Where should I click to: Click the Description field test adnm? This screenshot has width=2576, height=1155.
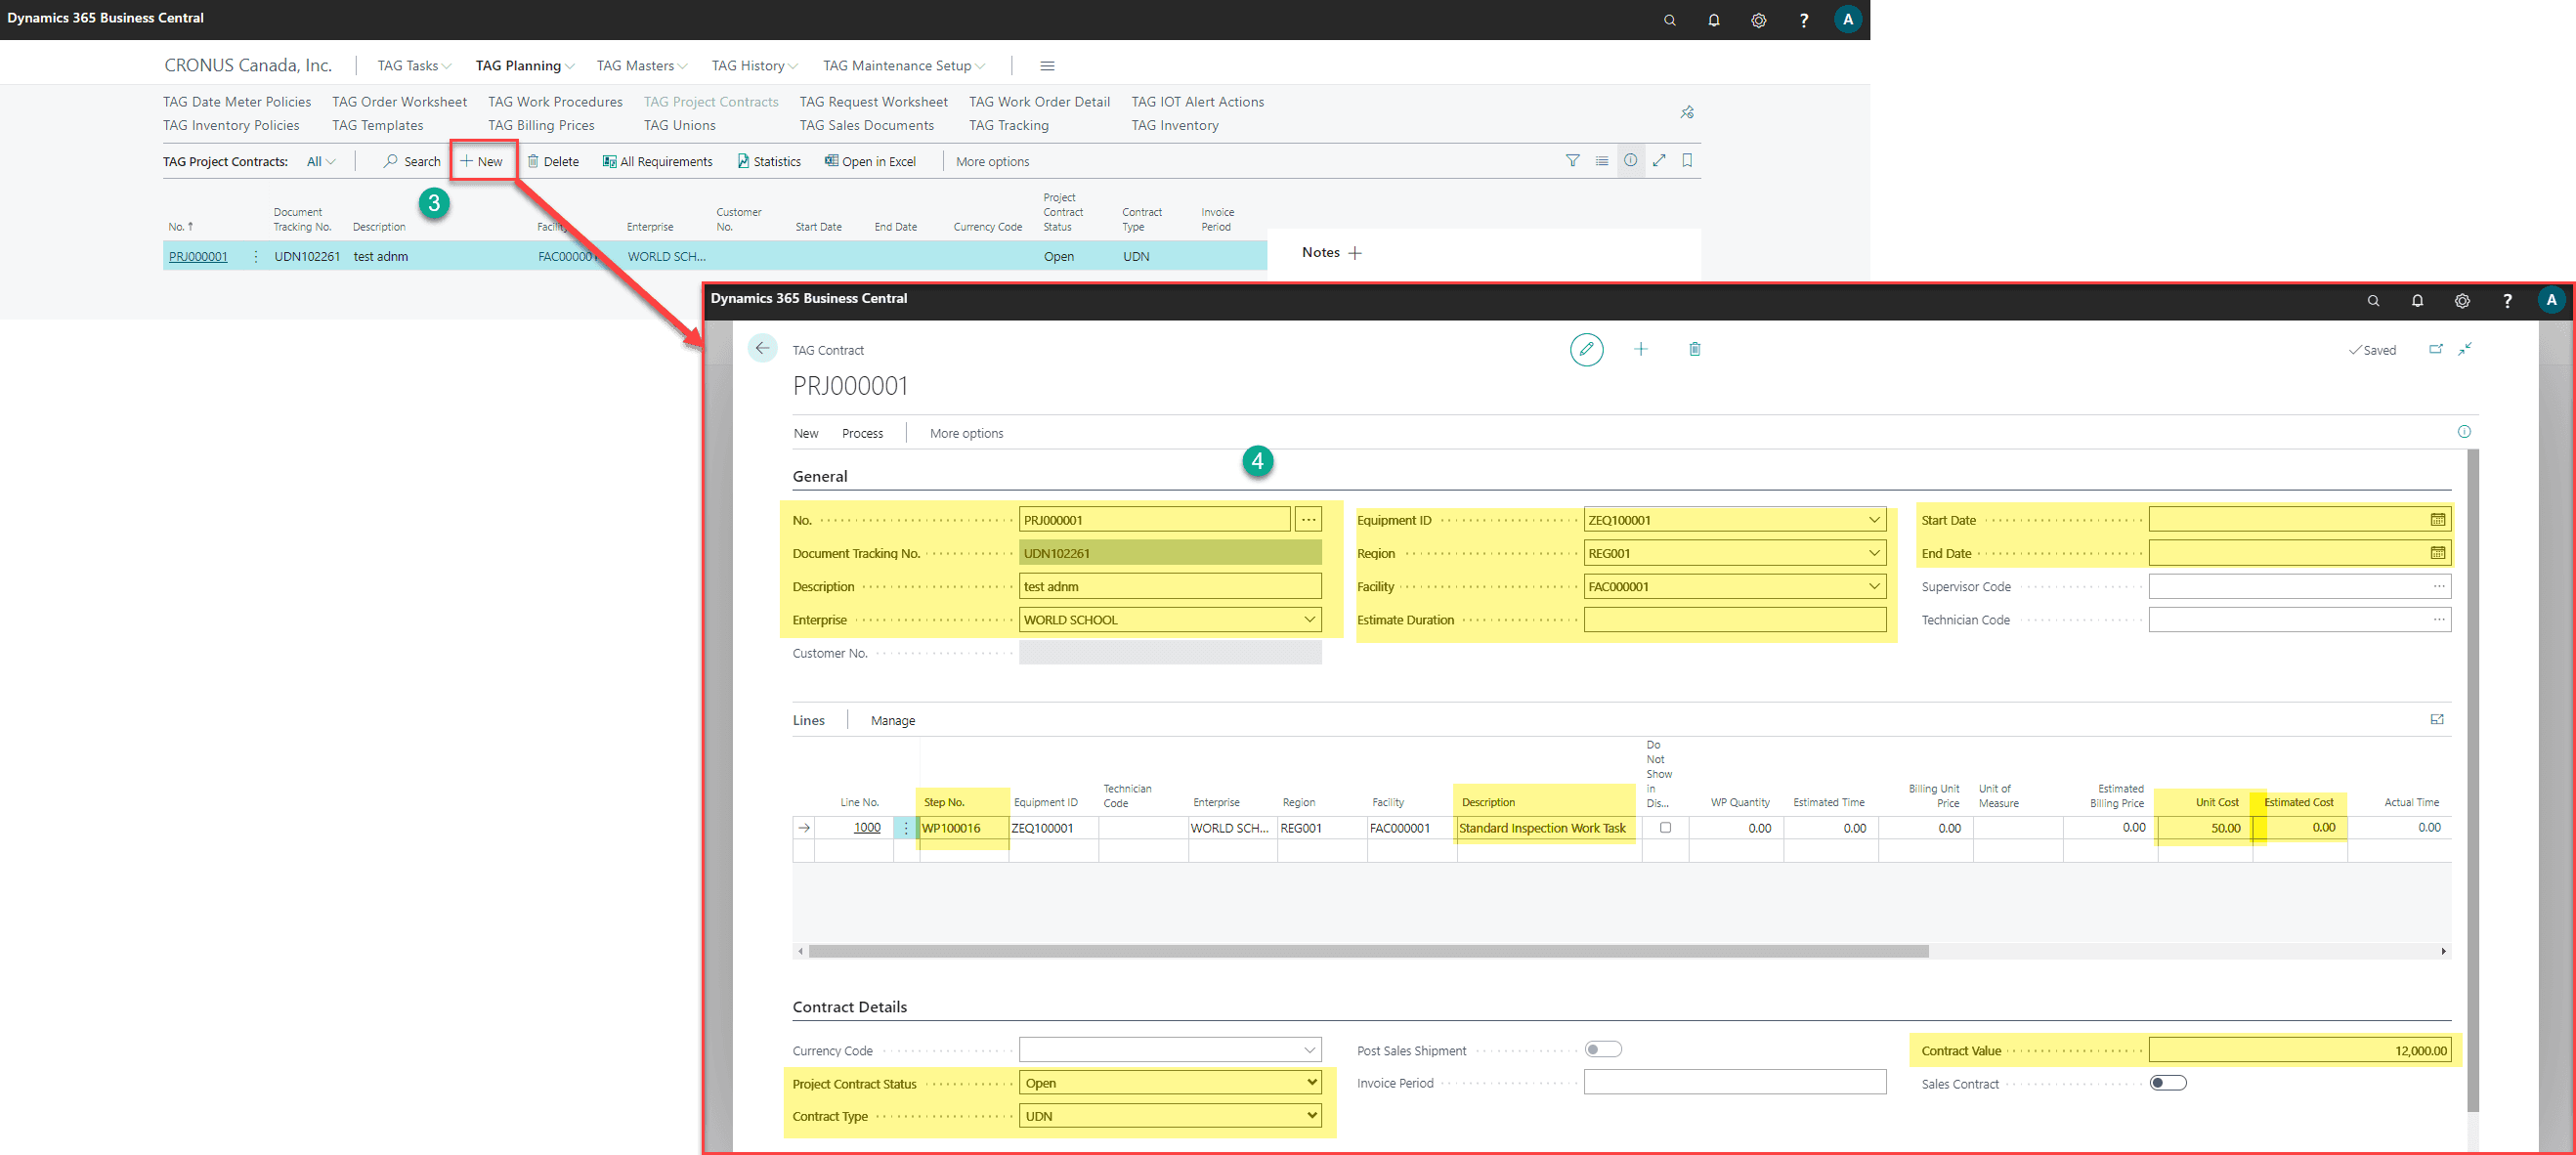[1170, 587]
